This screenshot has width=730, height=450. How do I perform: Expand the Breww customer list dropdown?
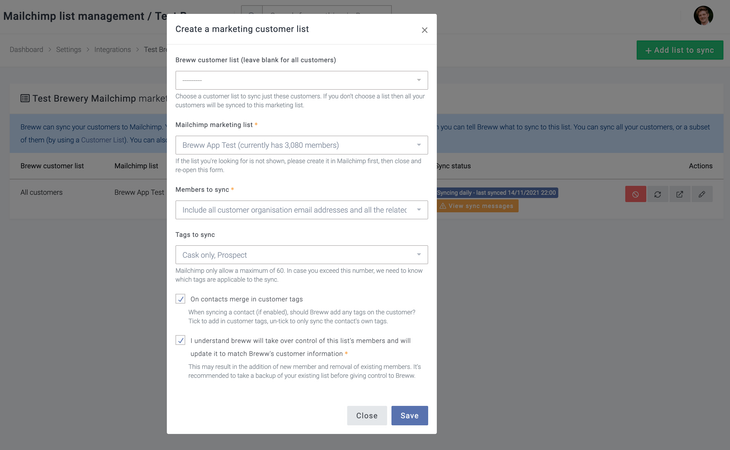point(301,80)
